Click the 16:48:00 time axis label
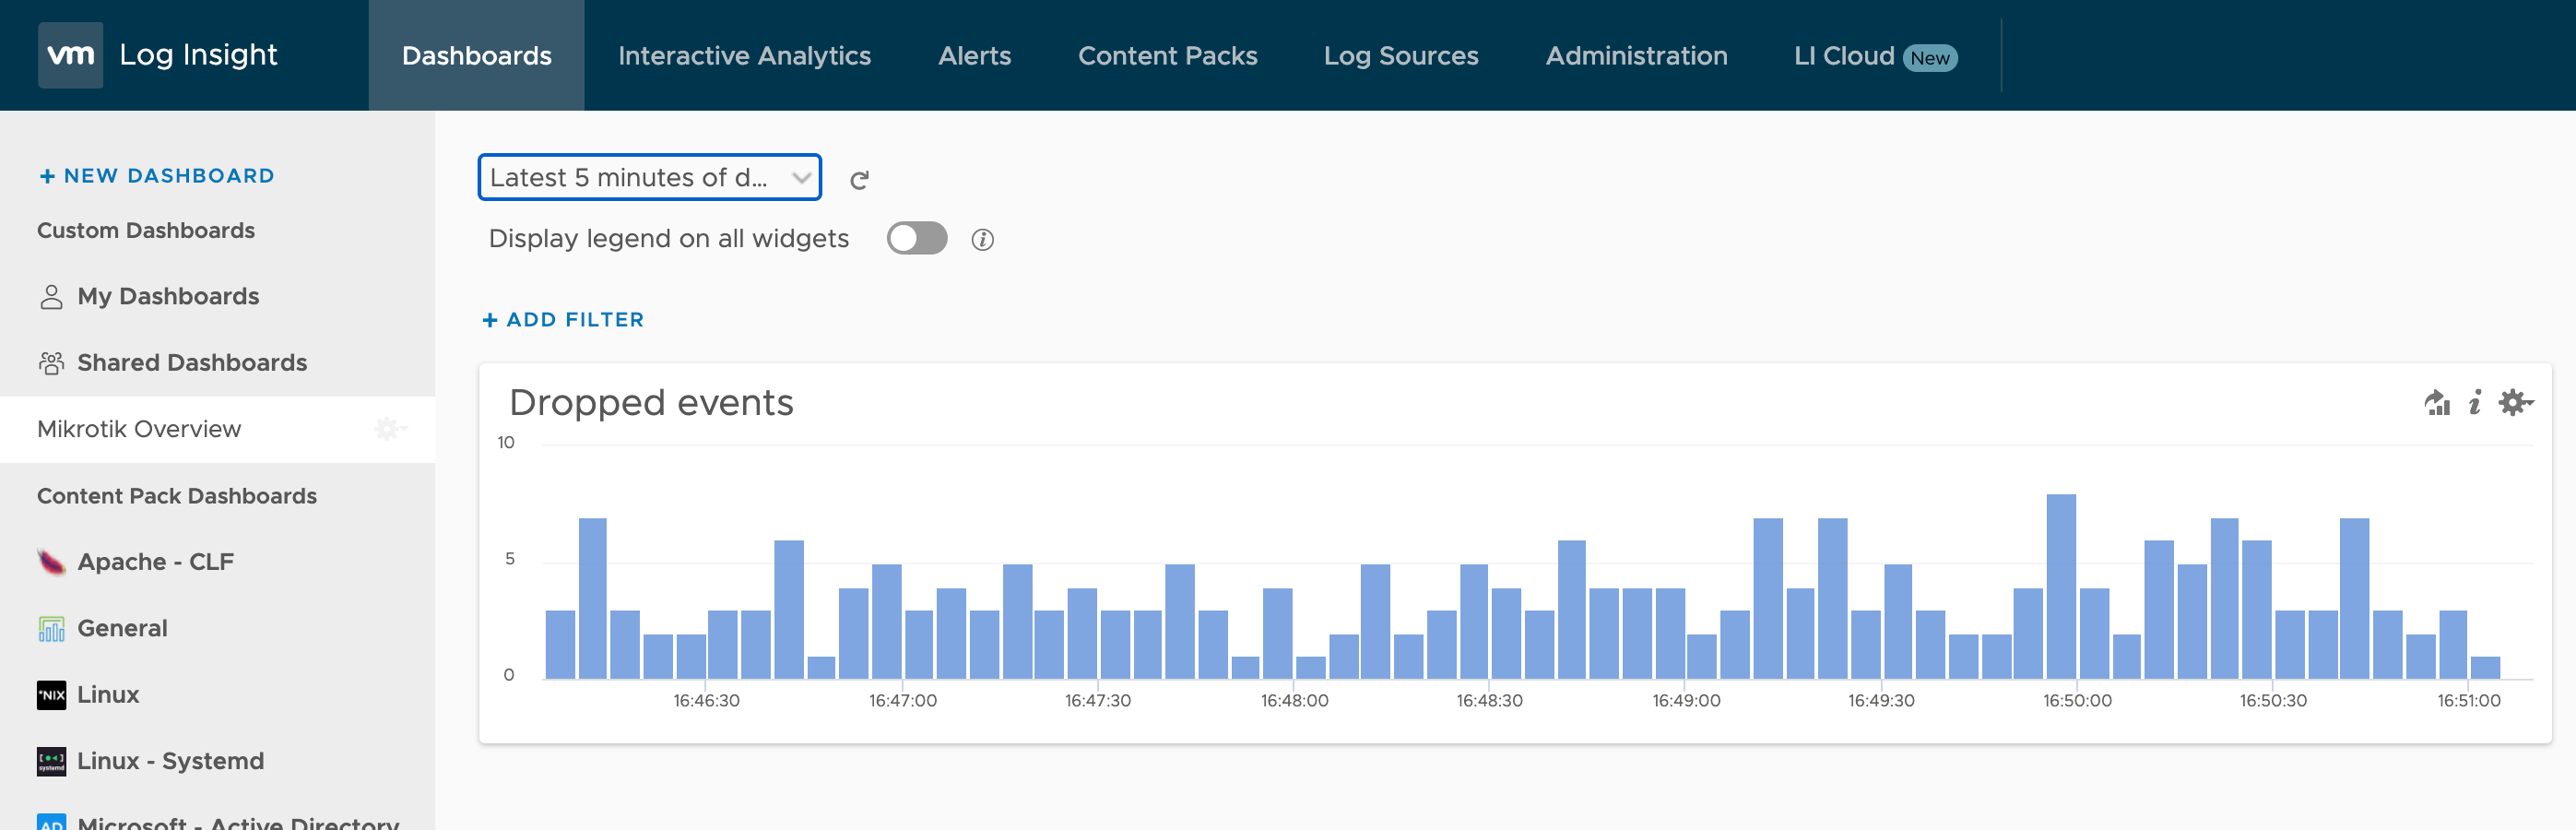Viewport: 2576px width, 830px height. [x=1294, y=701]
